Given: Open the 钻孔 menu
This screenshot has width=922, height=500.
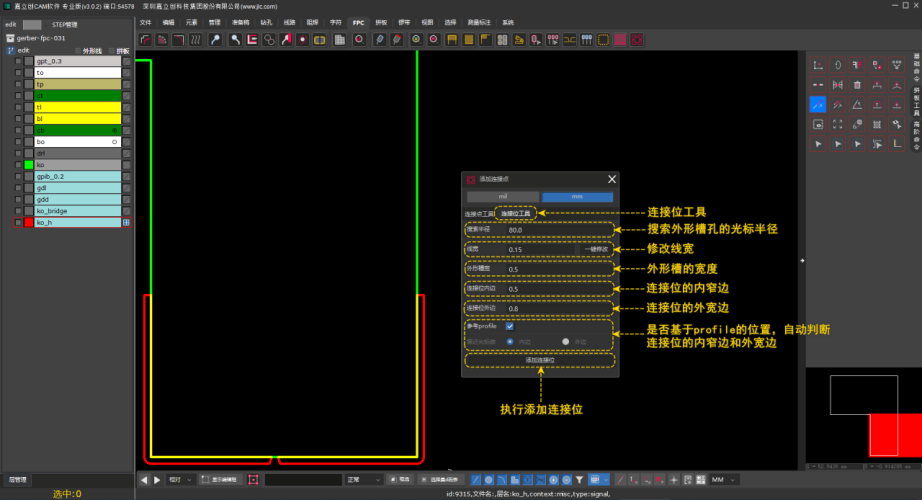Looking at the screenshot, I should tap(266, 22).
